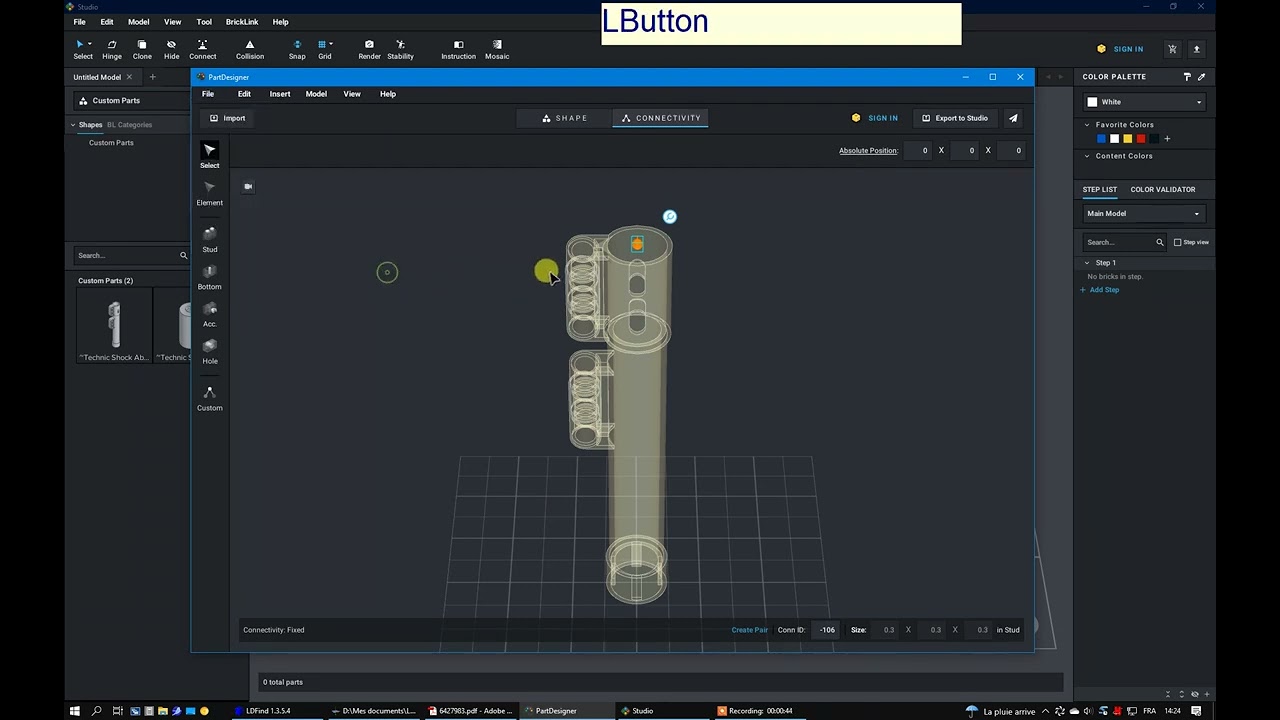Collapse the Favorite Colors section
This screenshot has width=1280, height=720.
[1087, 125]
